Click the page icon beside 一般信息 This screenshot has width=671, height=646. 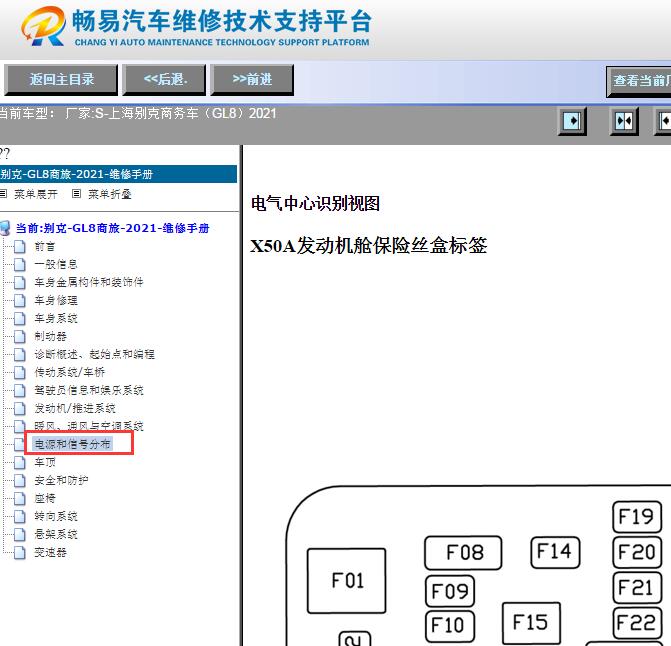click(x=19, y=264)
